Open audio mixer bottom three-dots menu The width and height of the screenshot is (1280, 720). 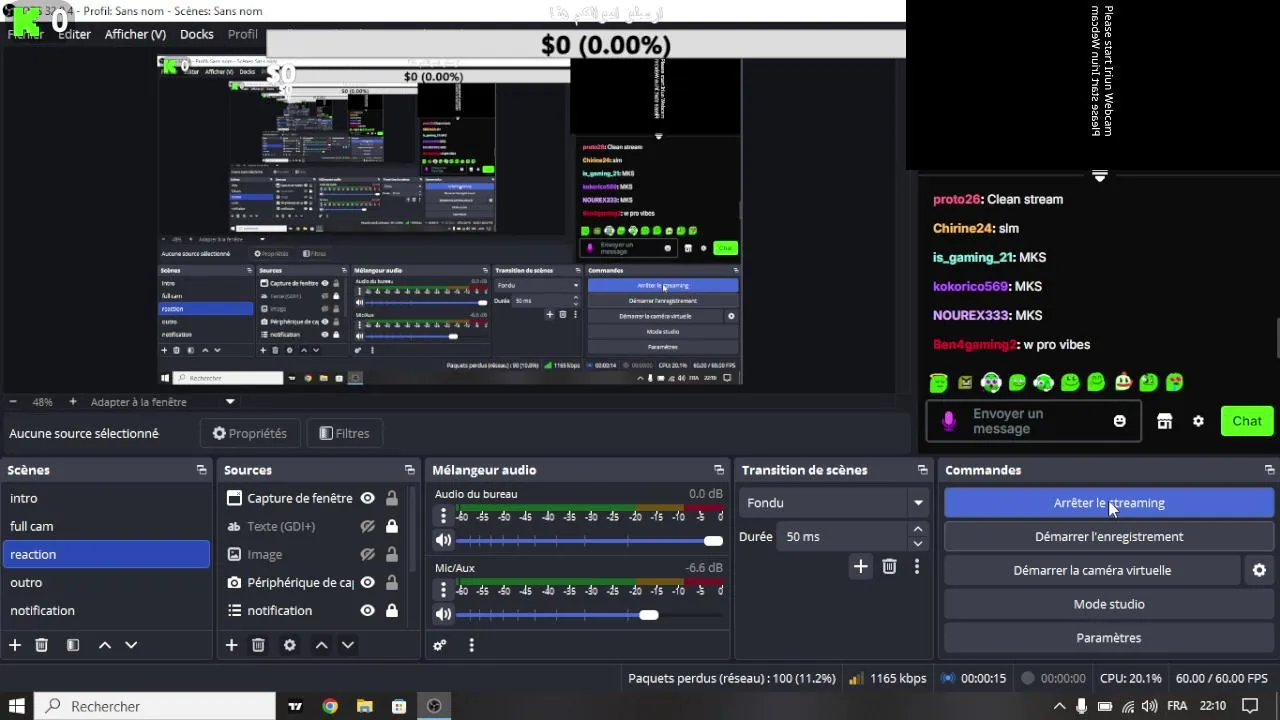click(472, 645)
